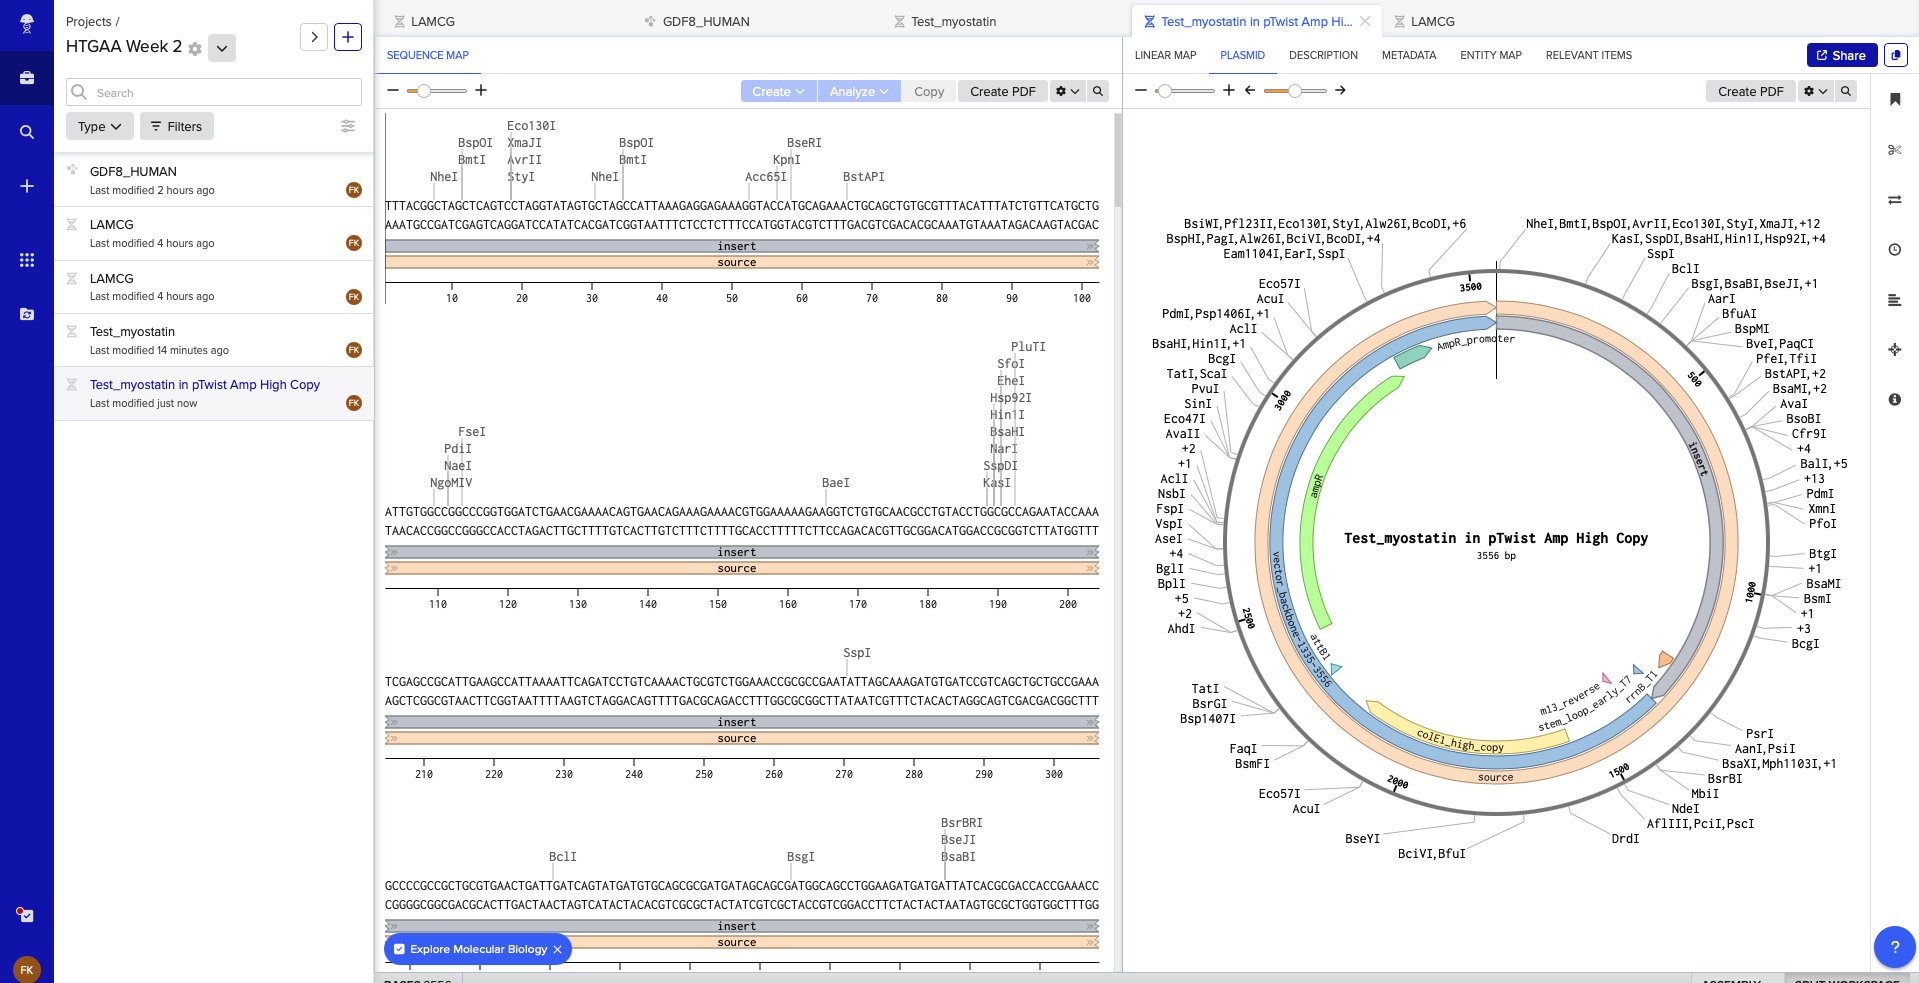The width and height of the screenshot is (1919, 983).
Task: Open the sequence info icon
Action: (1893, 399)
